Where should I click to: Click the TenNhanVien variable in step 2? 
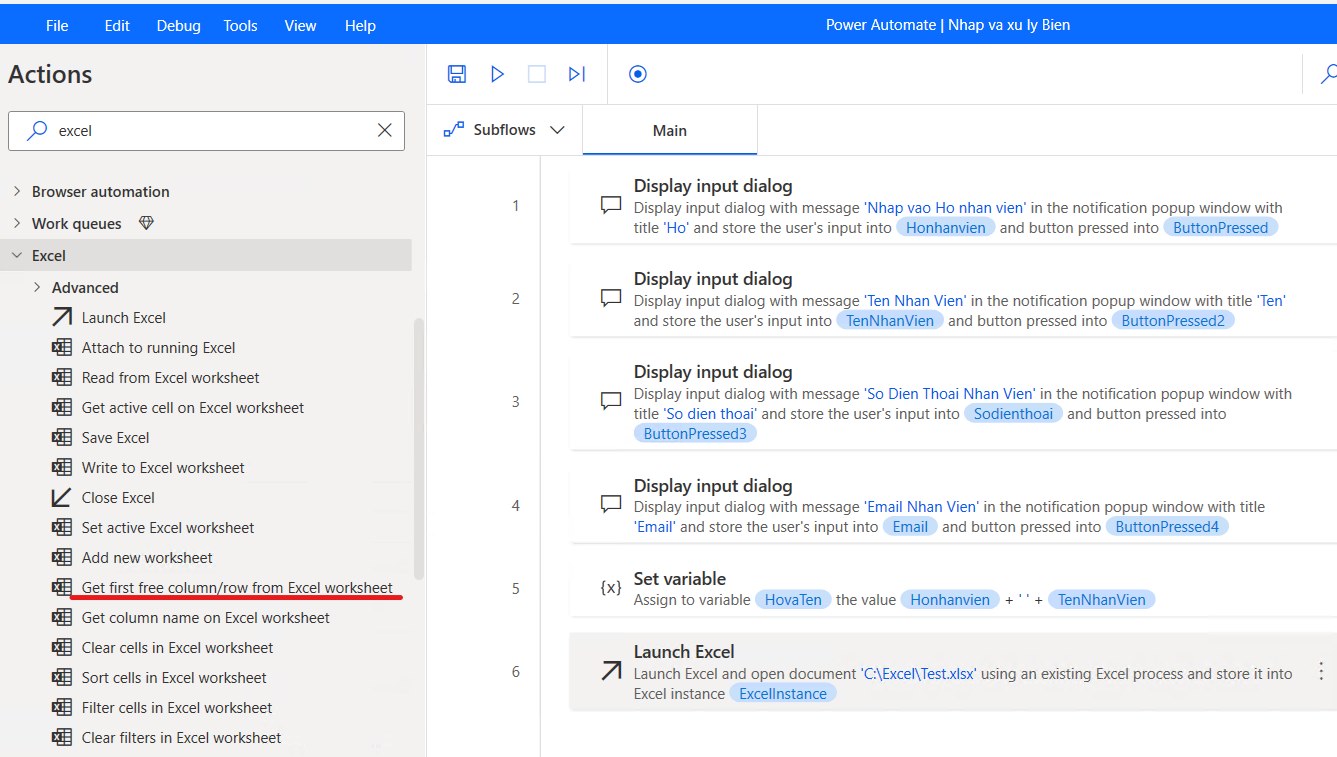(890, 321)
